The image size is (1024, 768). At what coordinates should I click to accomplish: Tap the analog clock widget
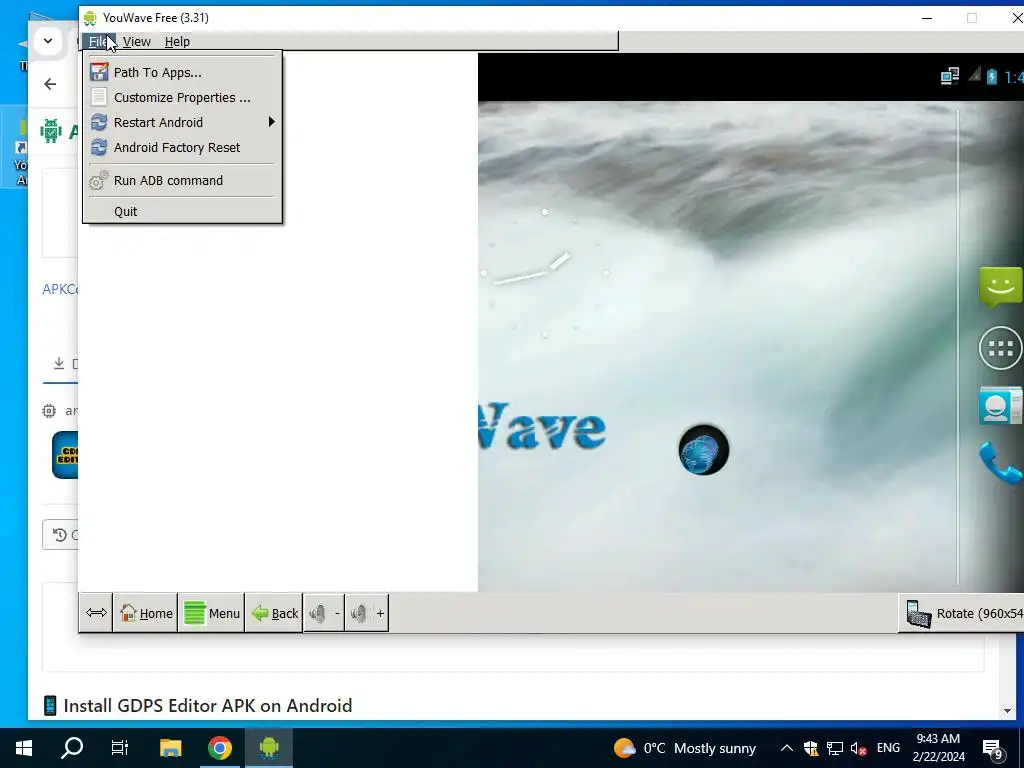tap(545, 273)
